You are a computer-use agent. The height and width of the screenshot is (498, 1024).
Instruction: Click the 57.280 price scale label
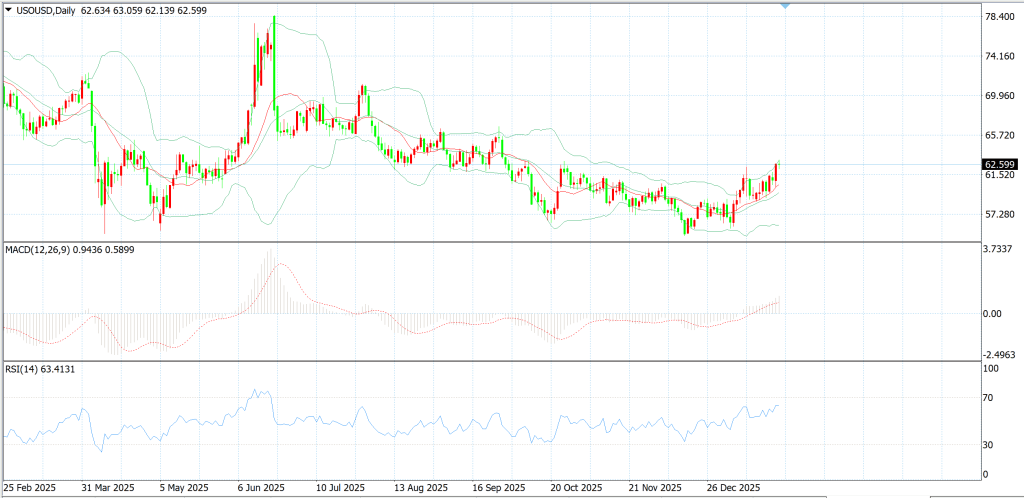tap(1000, 214)
